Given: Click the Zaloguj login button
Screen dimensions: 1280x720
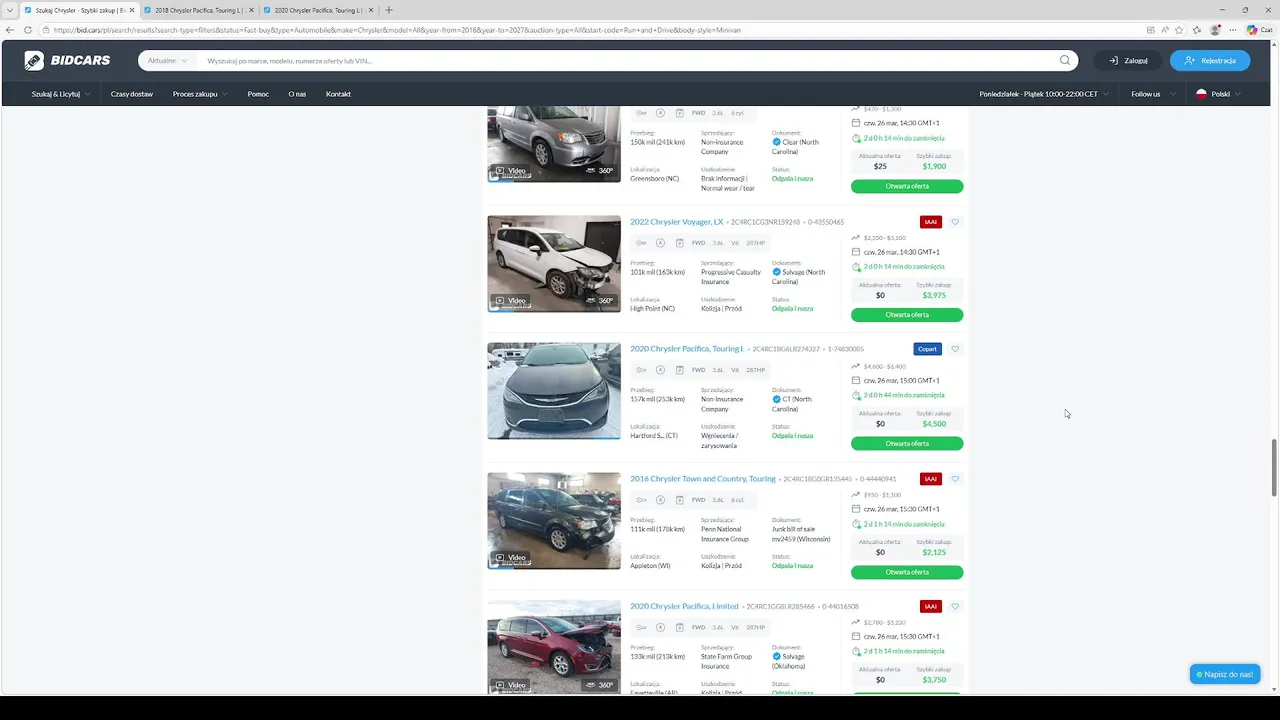Looking at the screenshot, I should click(1128, 61).
